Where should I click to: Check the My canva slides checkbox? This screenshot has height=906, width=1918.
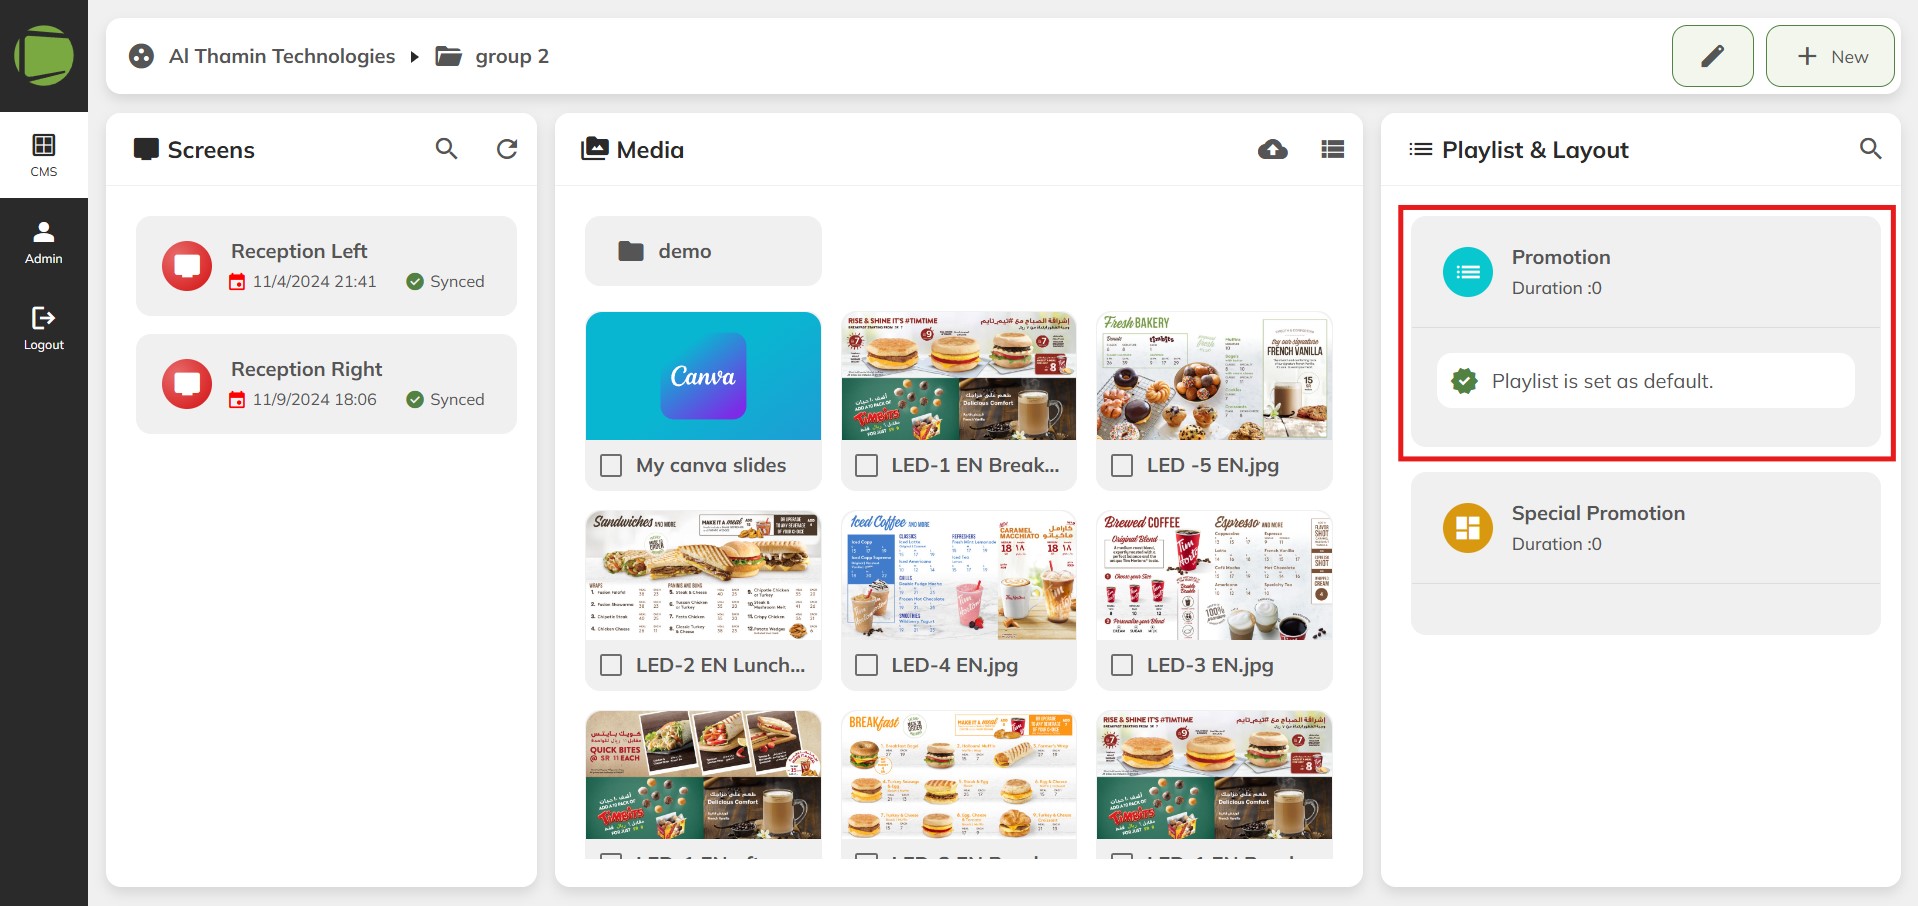coord(611,466)
